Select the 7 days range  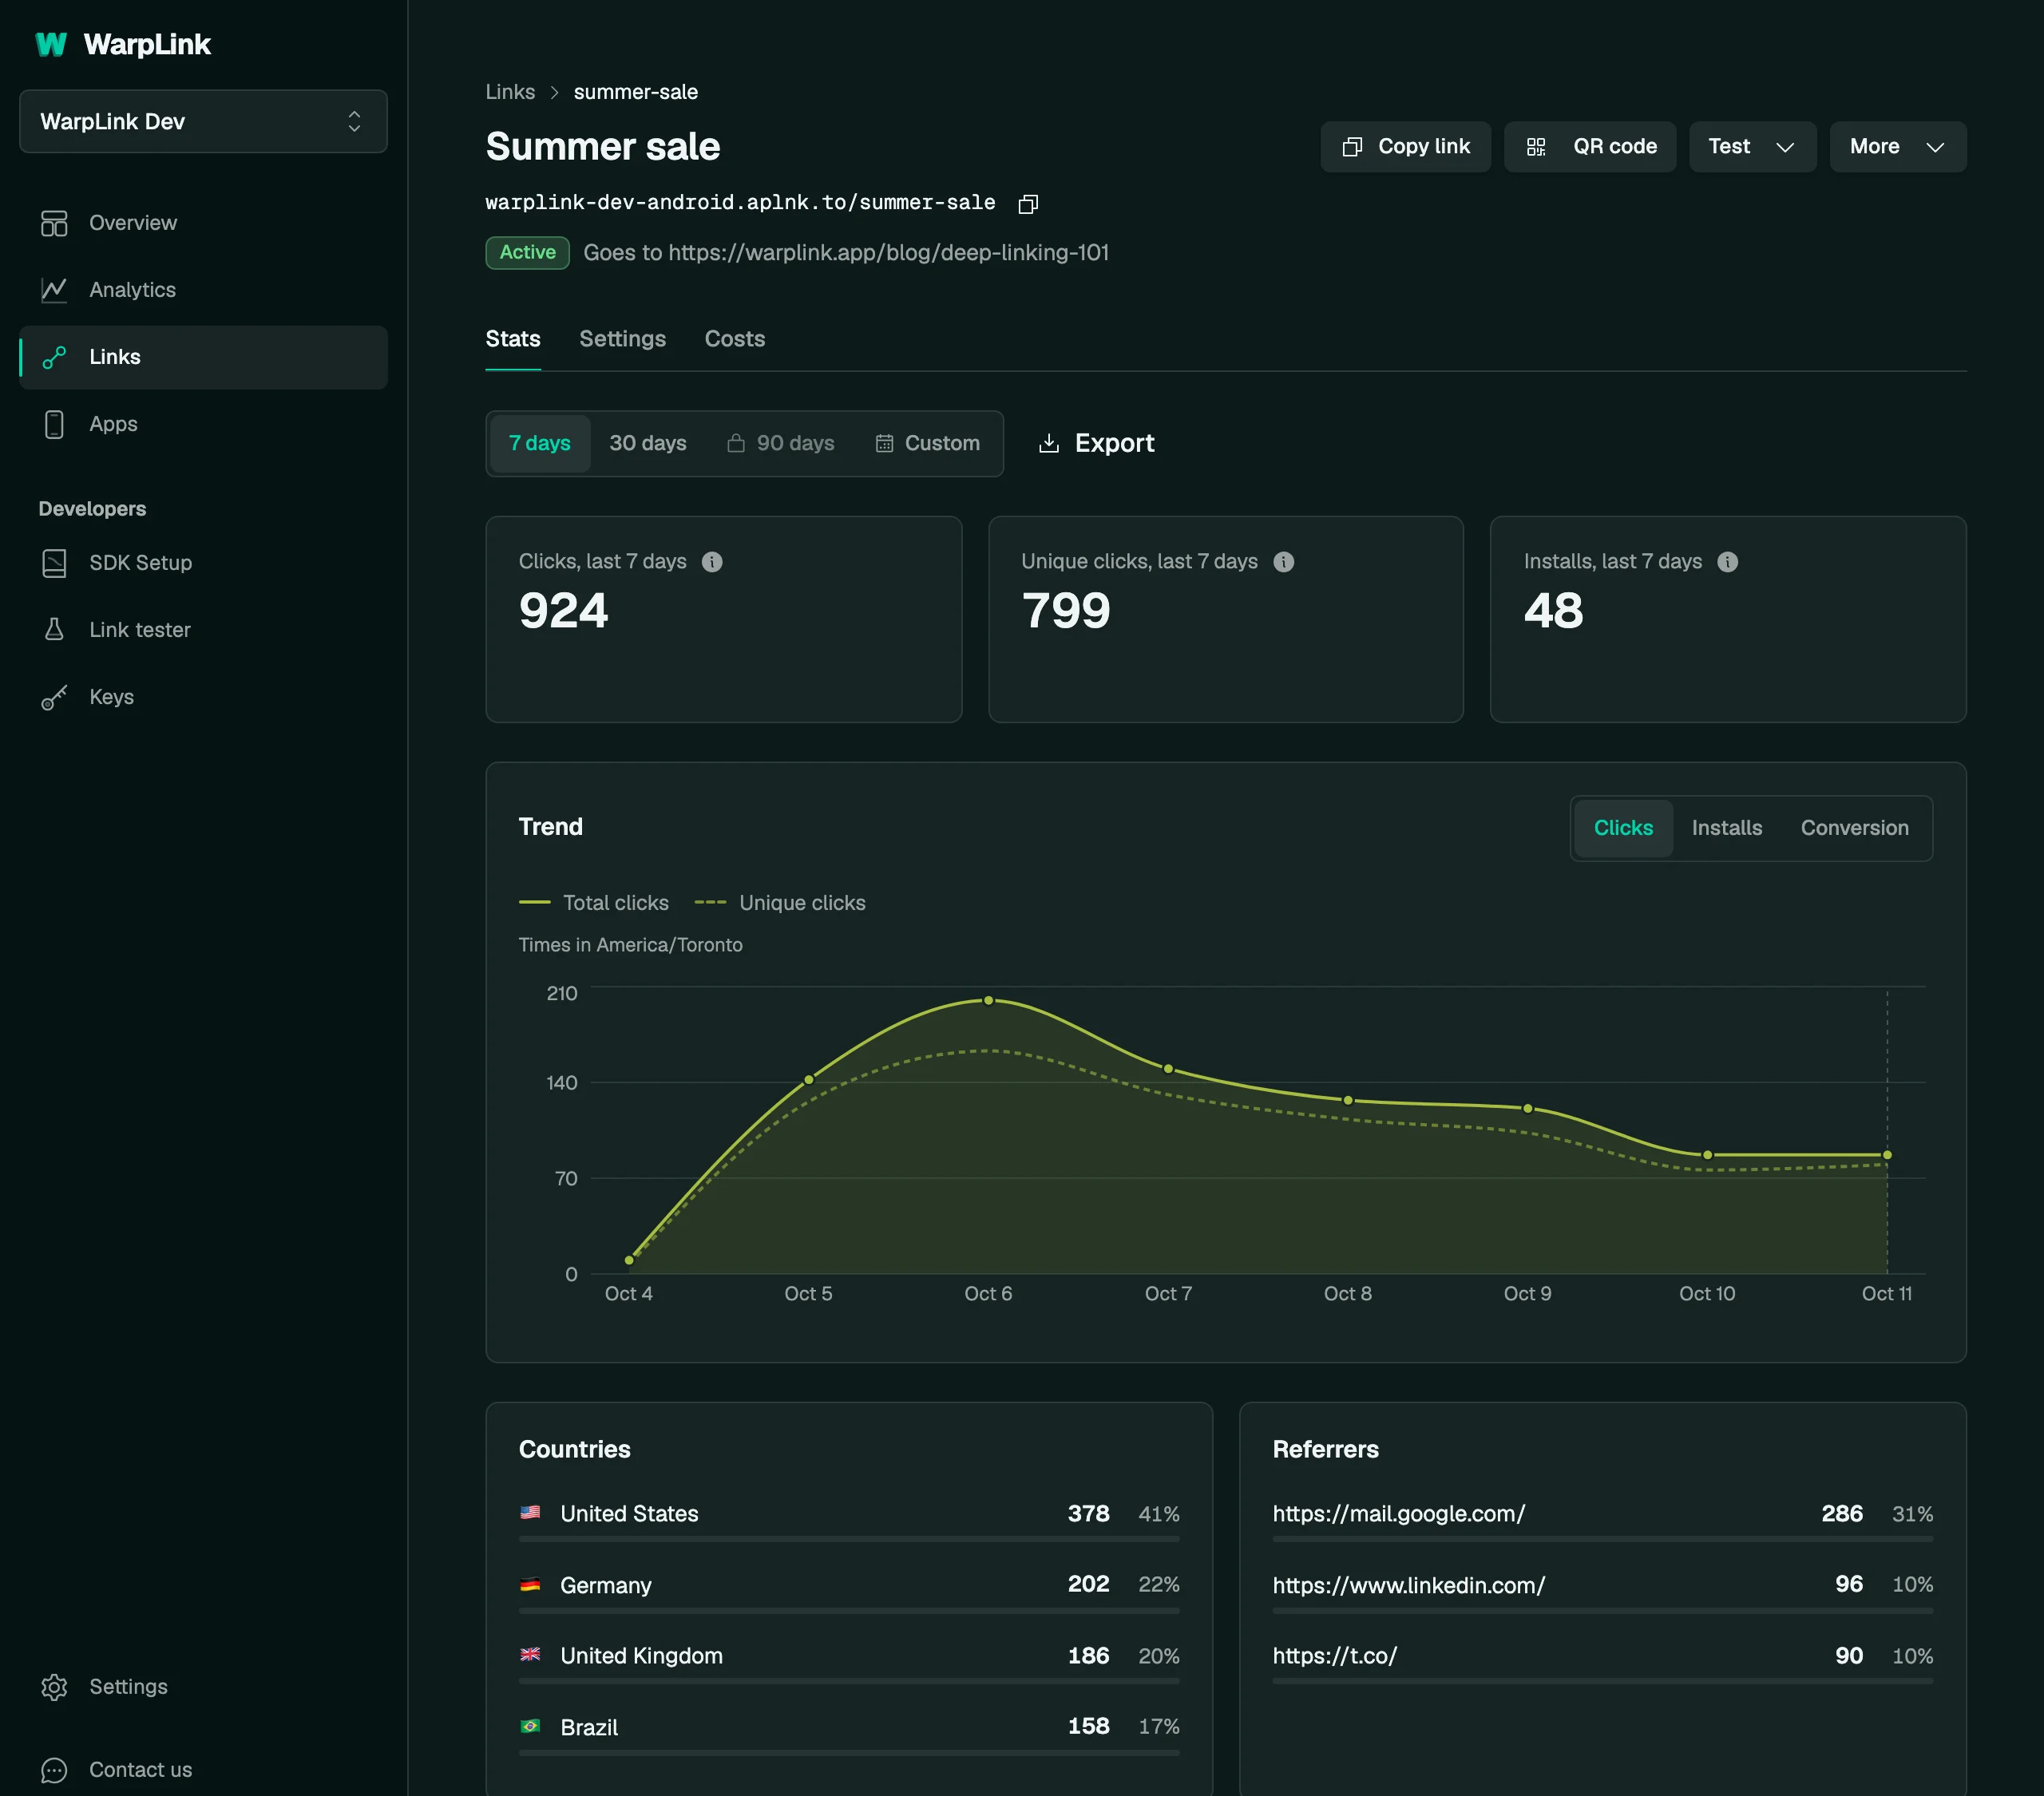pos(540,443)
